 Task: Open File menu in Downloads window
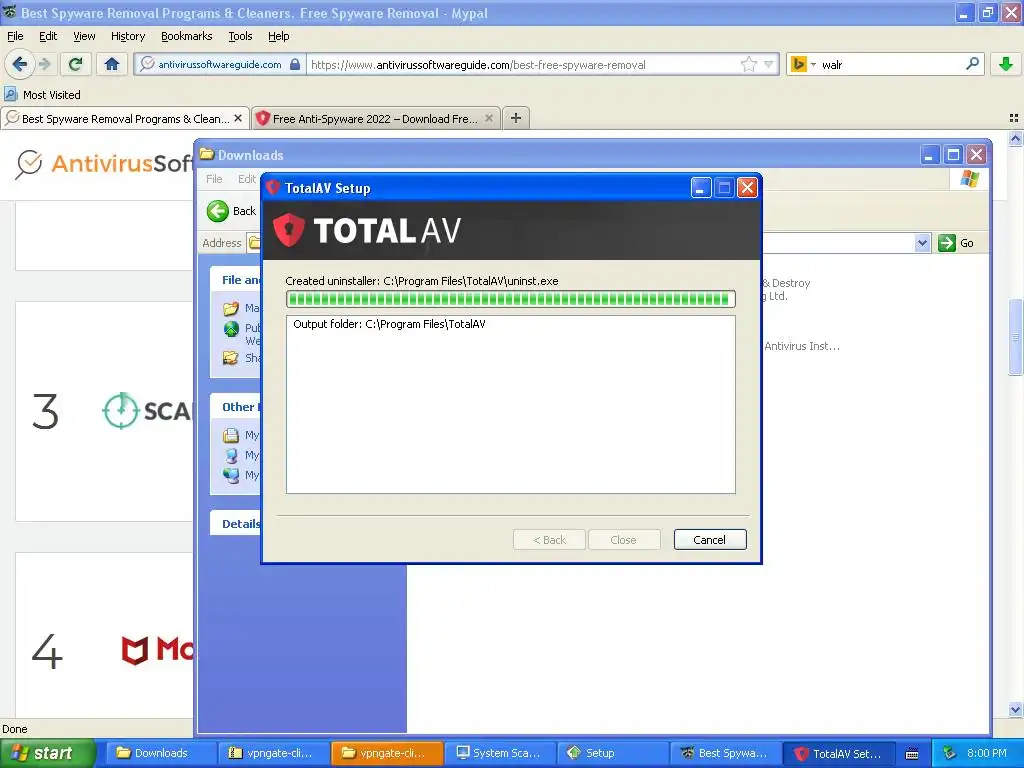click(214, 179)
